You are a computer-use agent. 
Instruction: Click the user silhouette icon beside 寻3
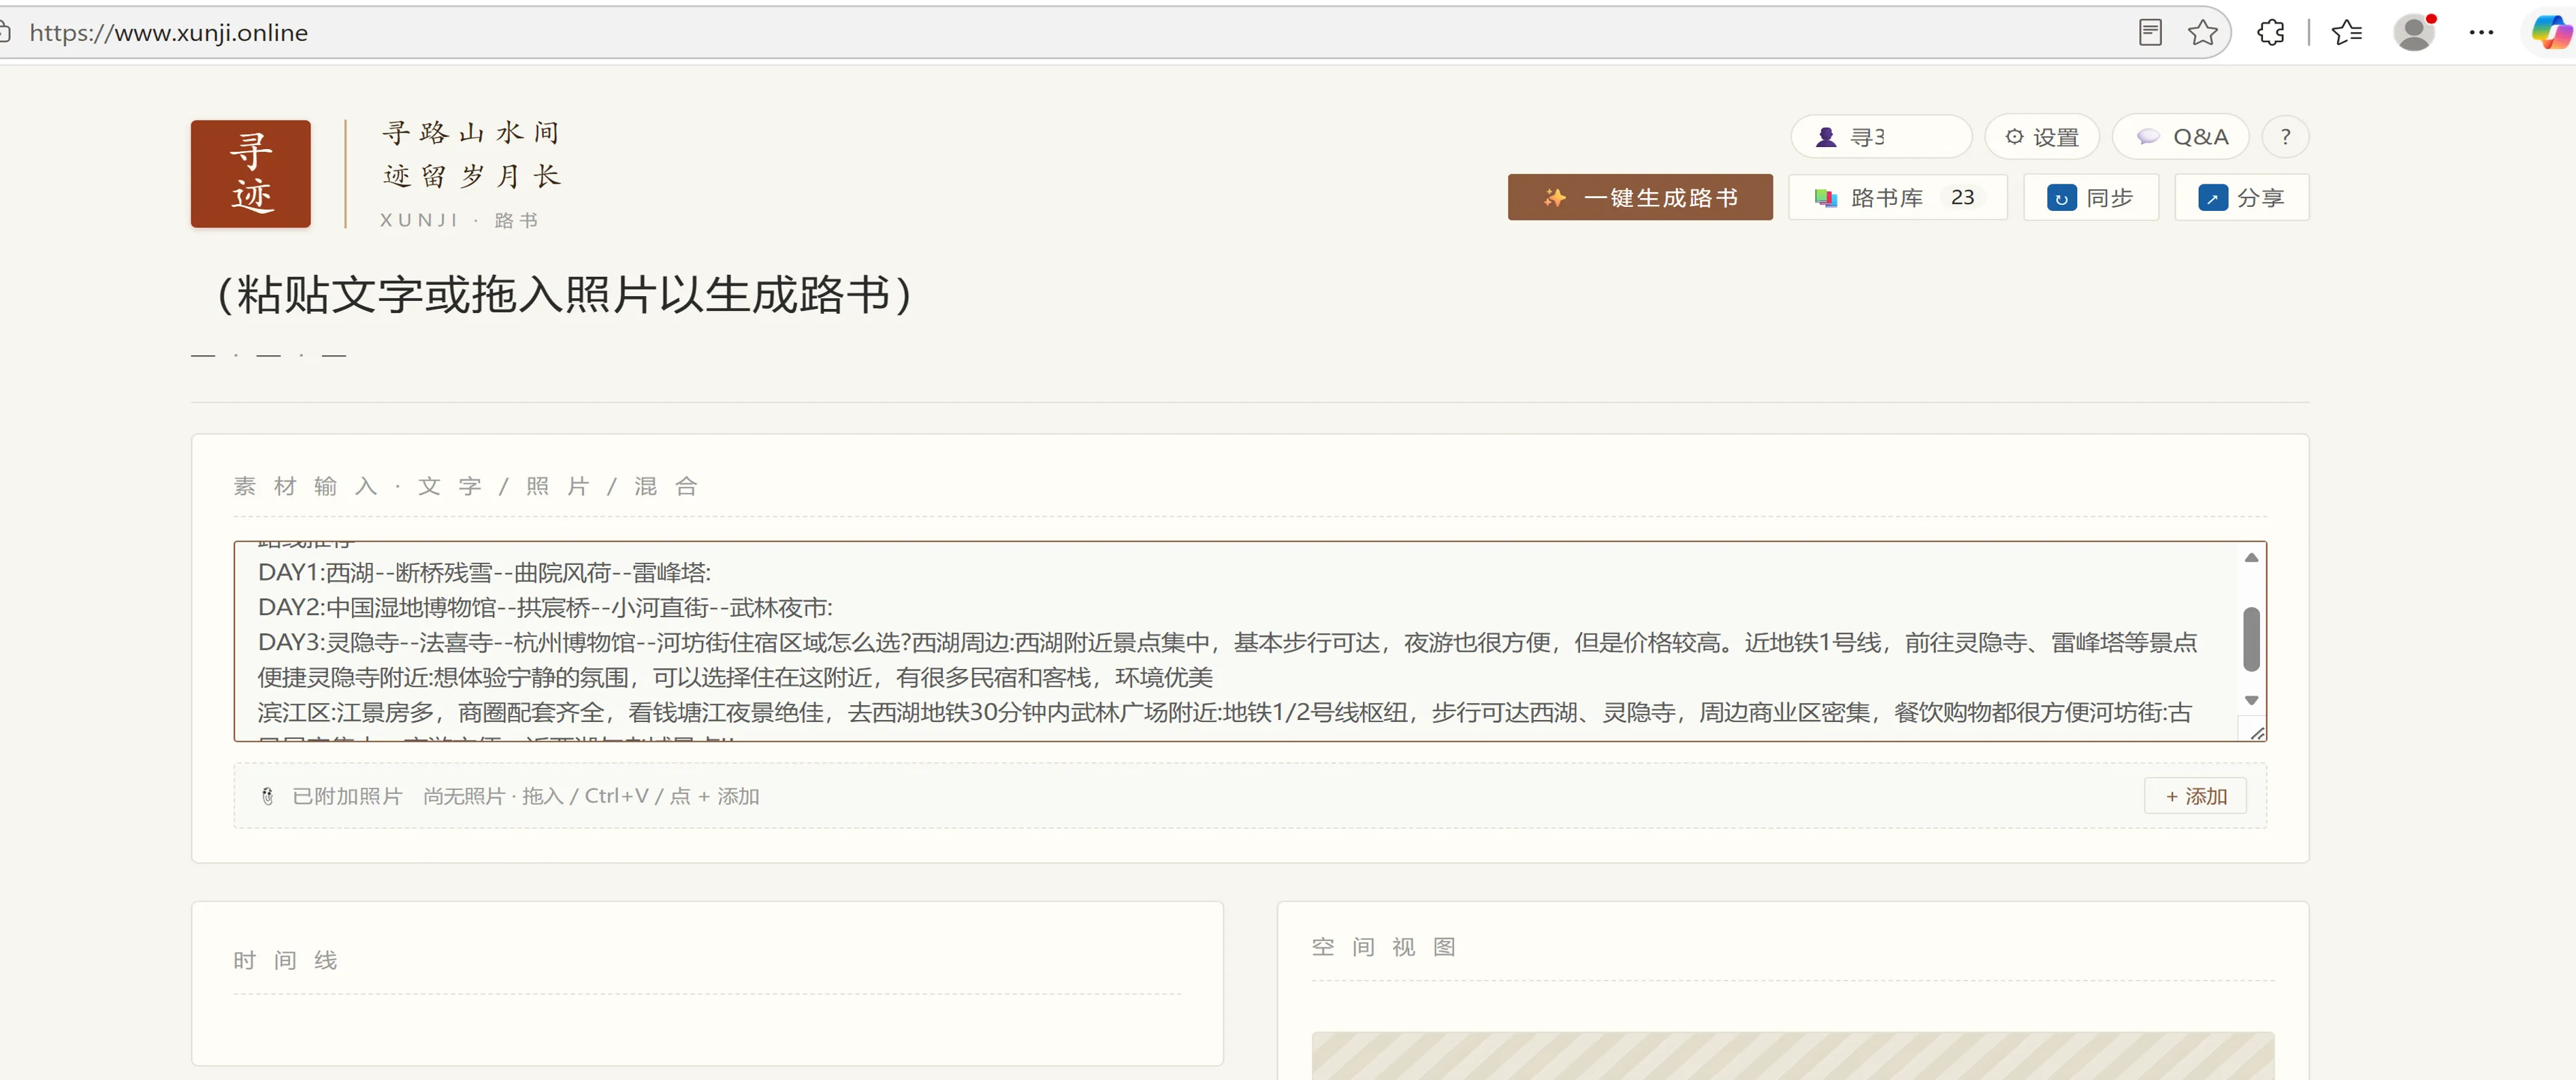pyautogui.click(x=1826, y=137)
